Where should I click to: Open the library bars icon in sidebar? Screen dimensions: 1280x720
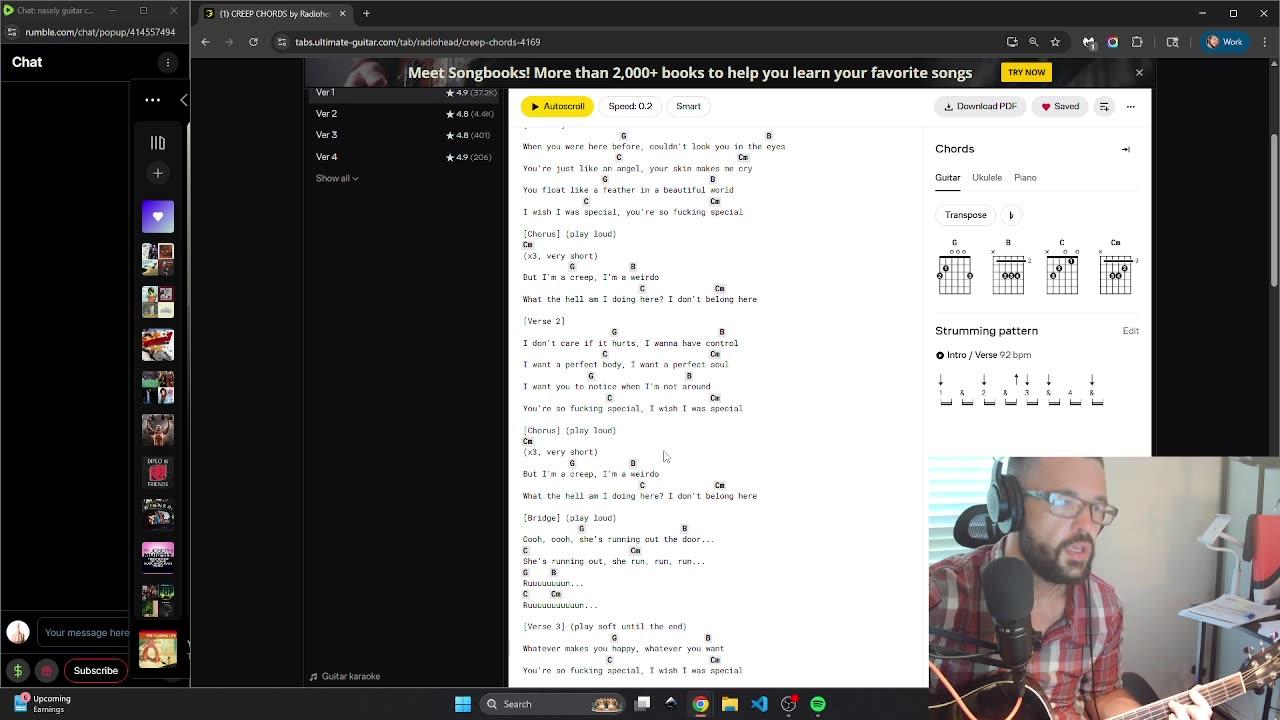tap(157, 143)
